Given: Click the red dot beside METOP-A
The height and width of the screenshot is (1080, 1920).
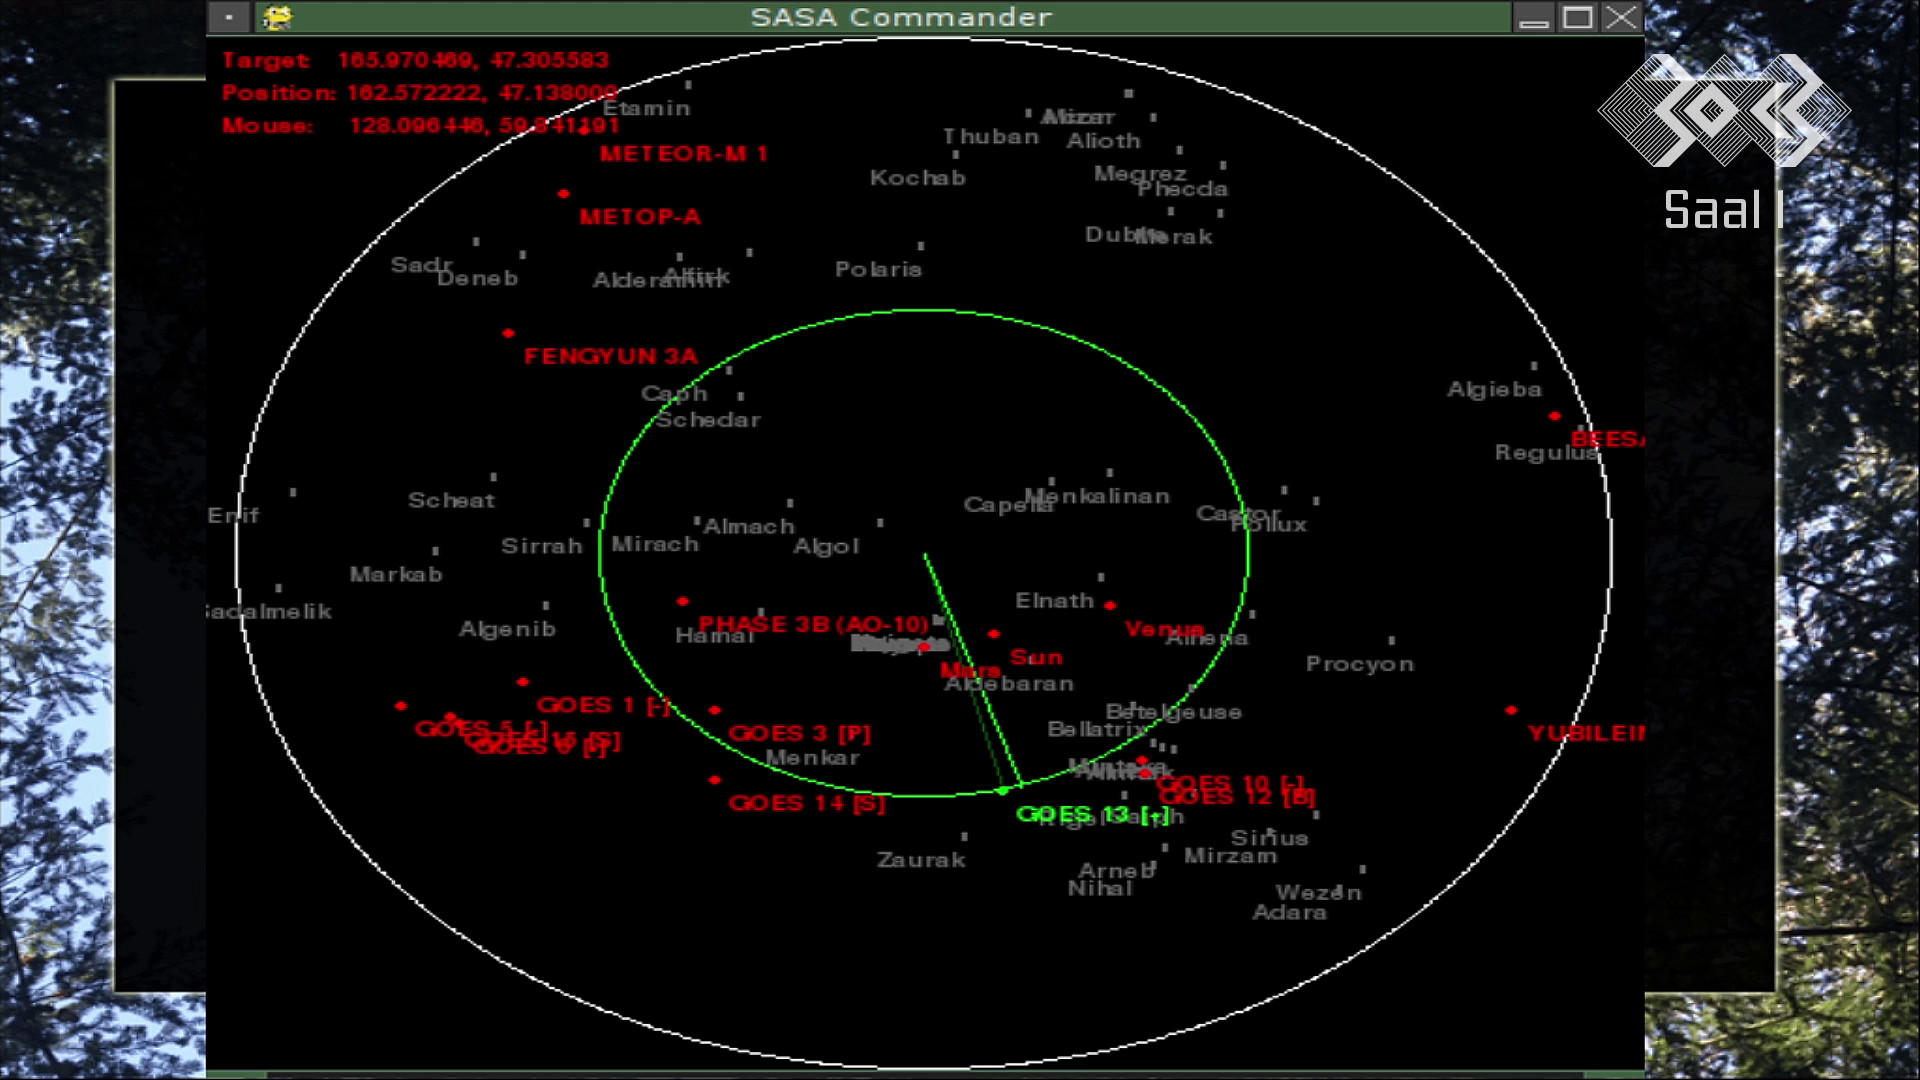Looking at the screenshot, I should pos(563,194).
